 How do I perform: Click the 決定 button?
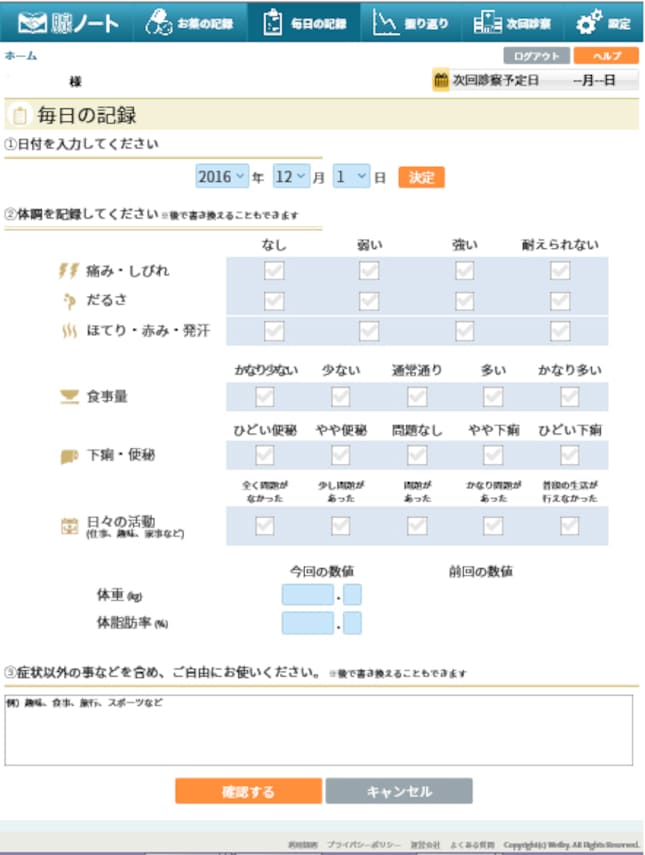[421, 177]
